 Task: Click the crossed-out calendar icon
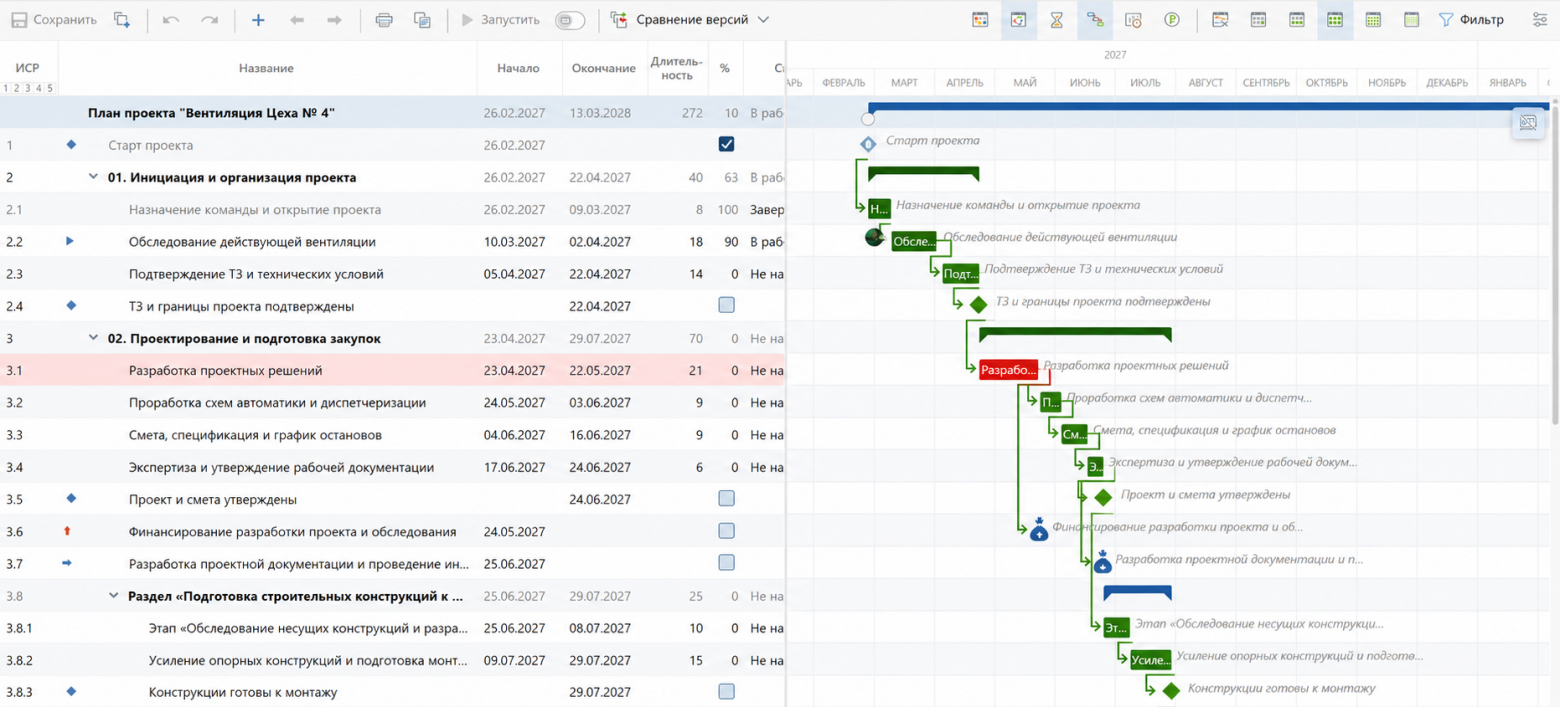point(1220,20)
